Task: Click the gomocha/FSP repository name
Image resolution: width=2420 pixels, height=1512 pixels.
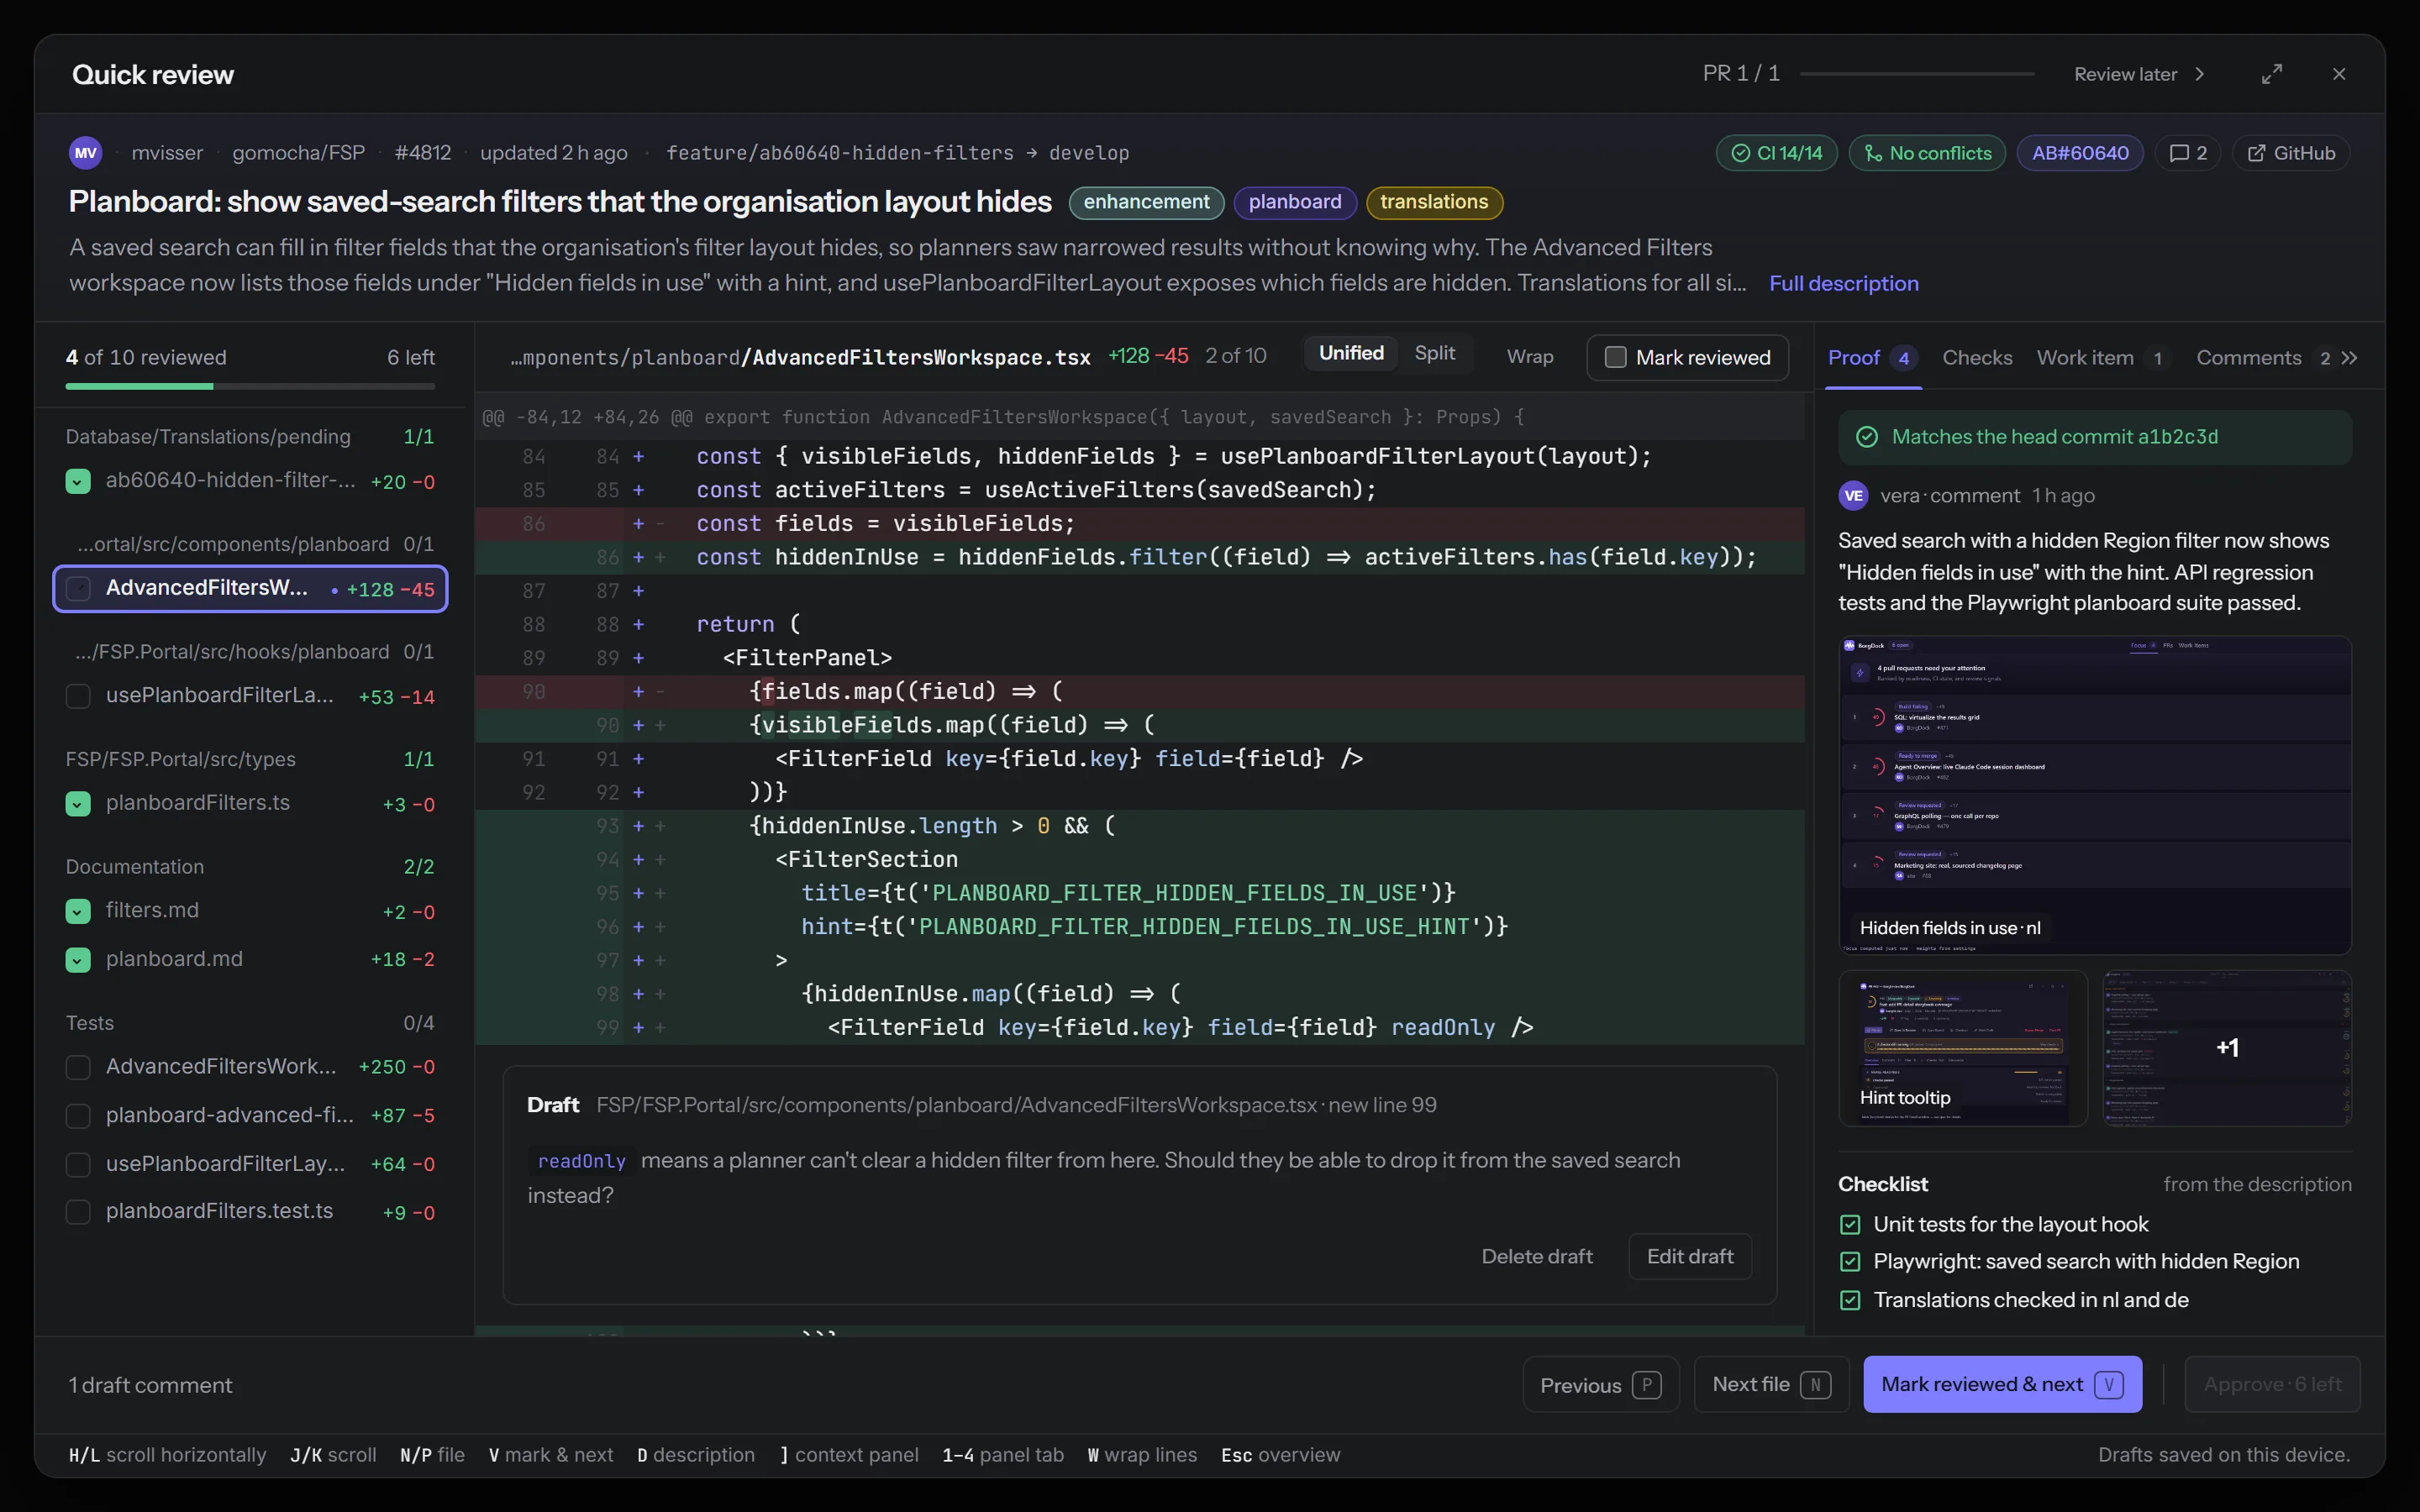Action: point(298,153)
